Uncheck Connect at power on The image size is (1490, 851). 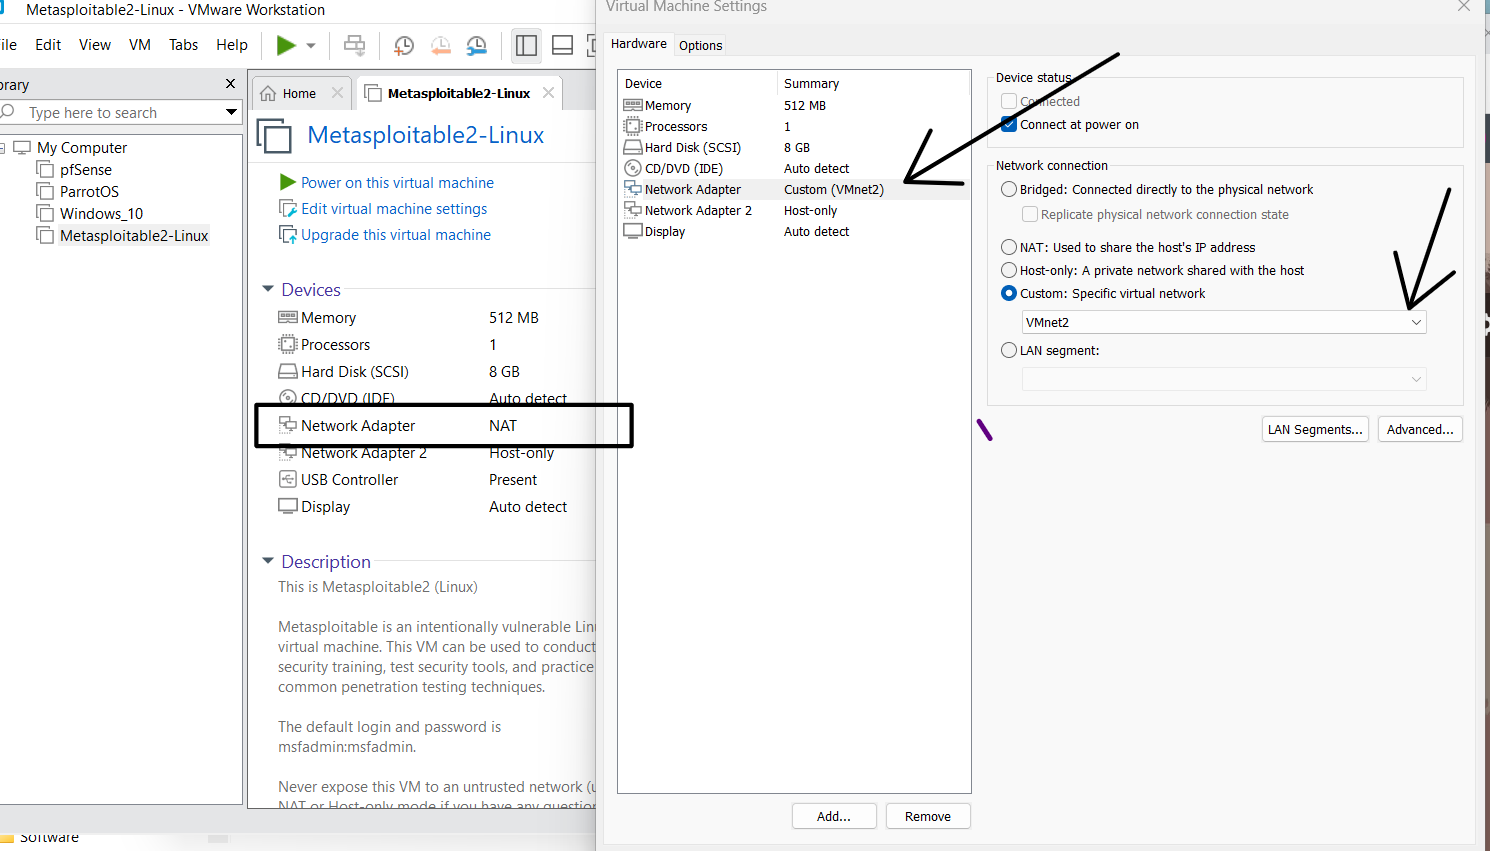(1009, 124)
